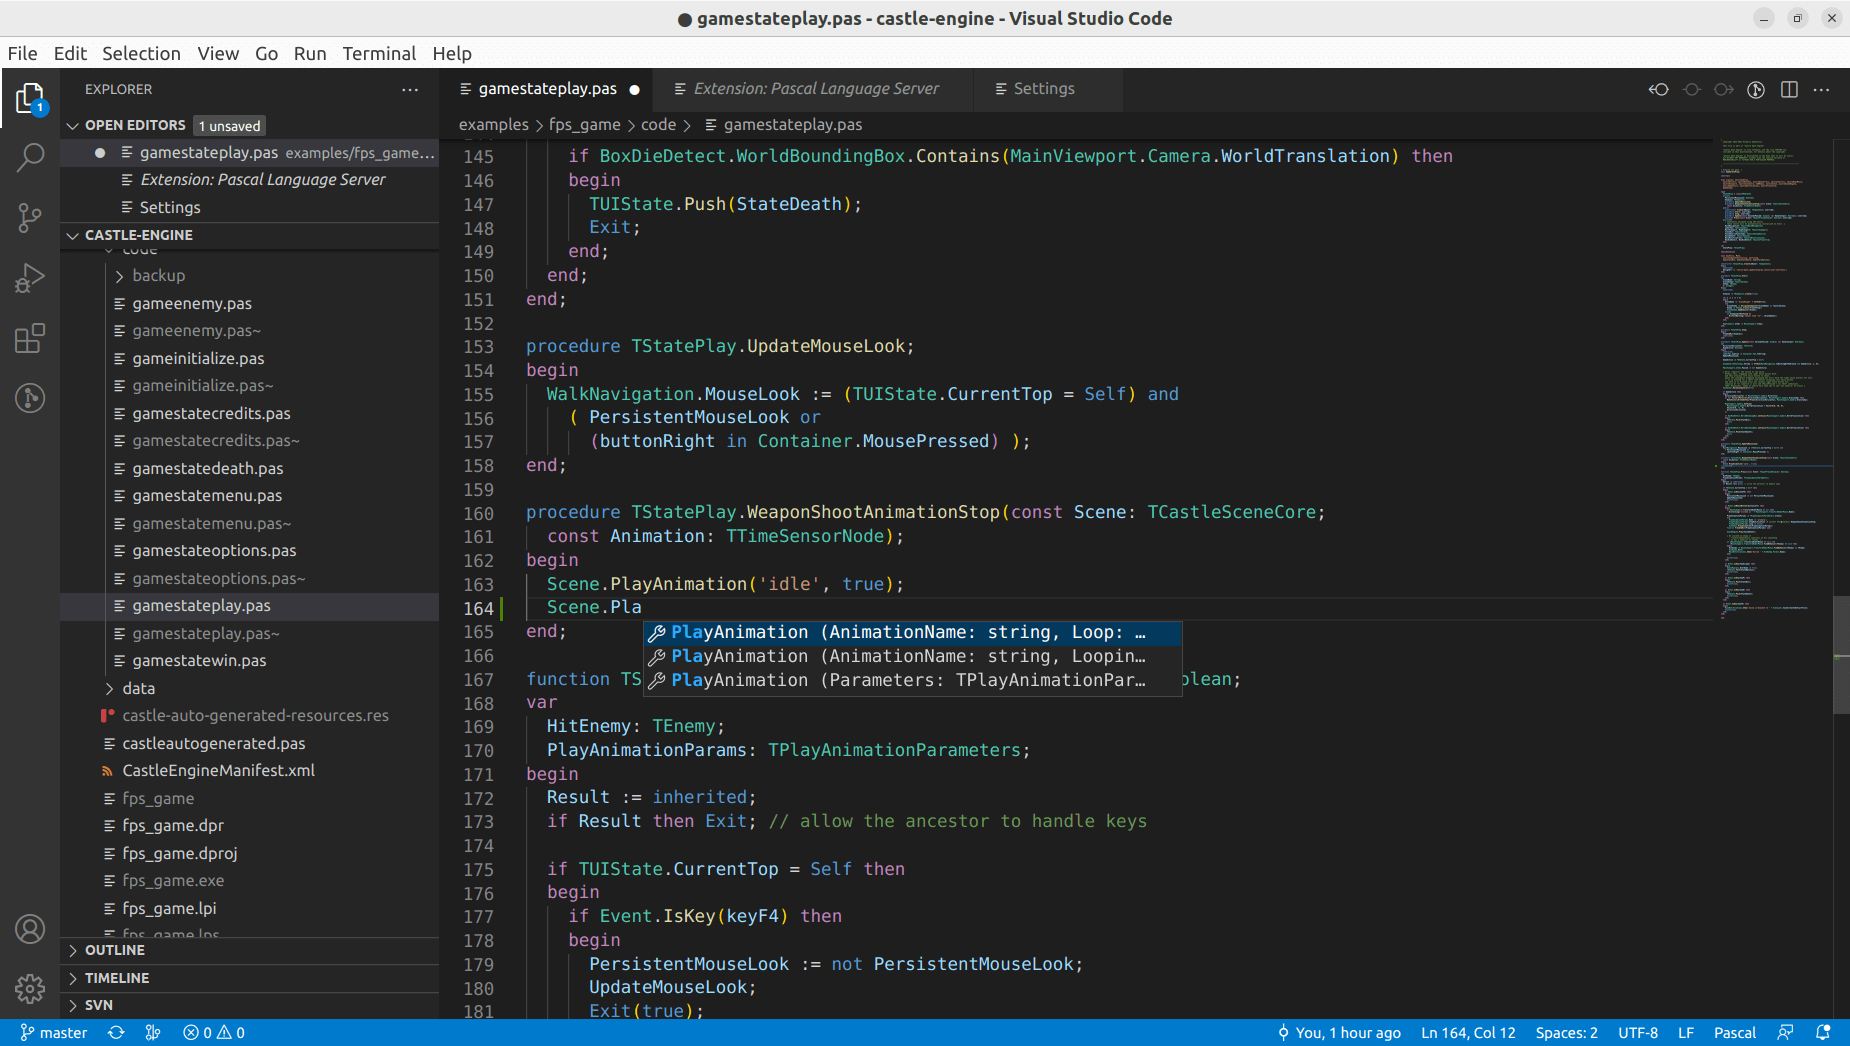Click the fps_game breadcrumb segment
The image size is (1850, 1046).
(x=585, y=125)
